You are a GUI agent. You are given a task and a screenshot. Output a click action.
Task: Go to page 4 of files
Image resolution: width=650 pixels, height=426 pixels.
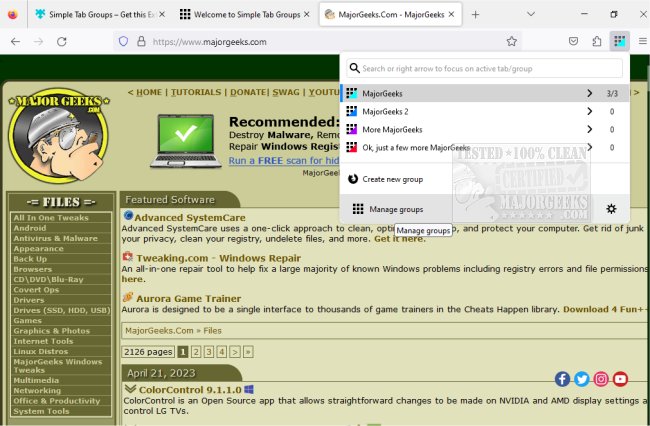click(222, 352)
